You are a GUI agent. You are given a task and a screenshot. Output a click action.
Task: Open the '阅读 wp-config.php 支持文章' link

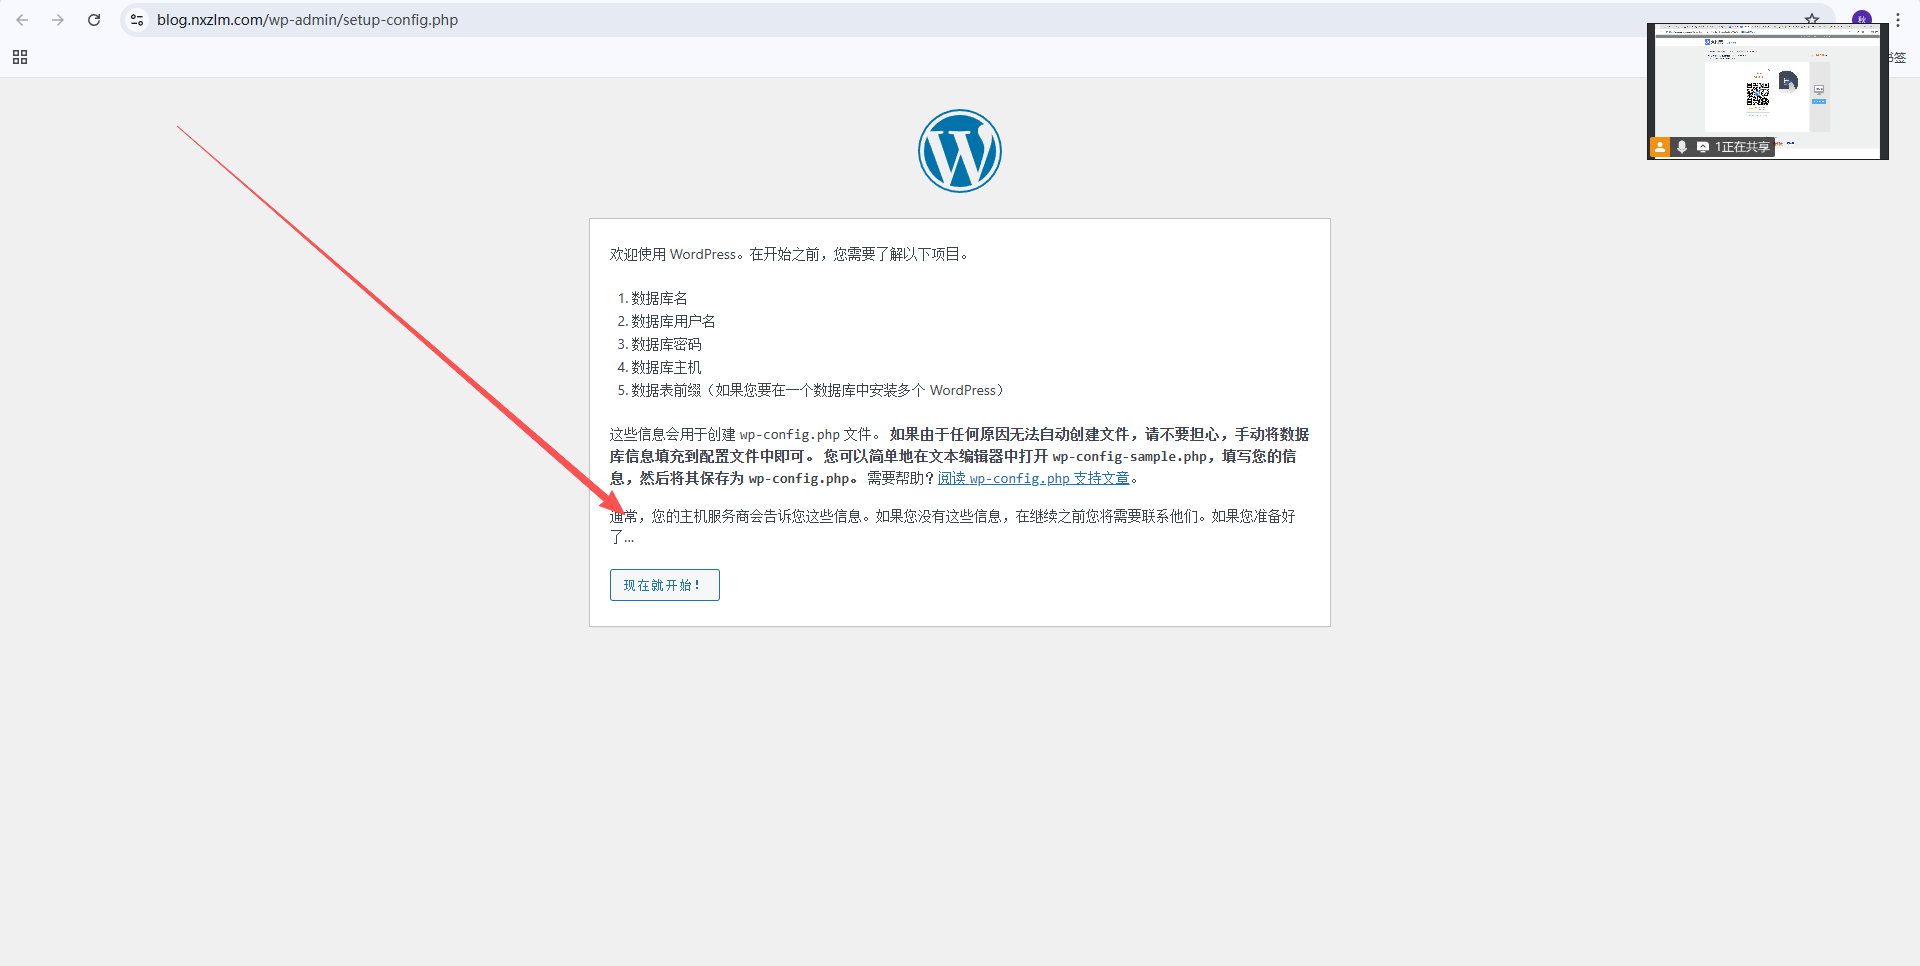coord(1033,479)
